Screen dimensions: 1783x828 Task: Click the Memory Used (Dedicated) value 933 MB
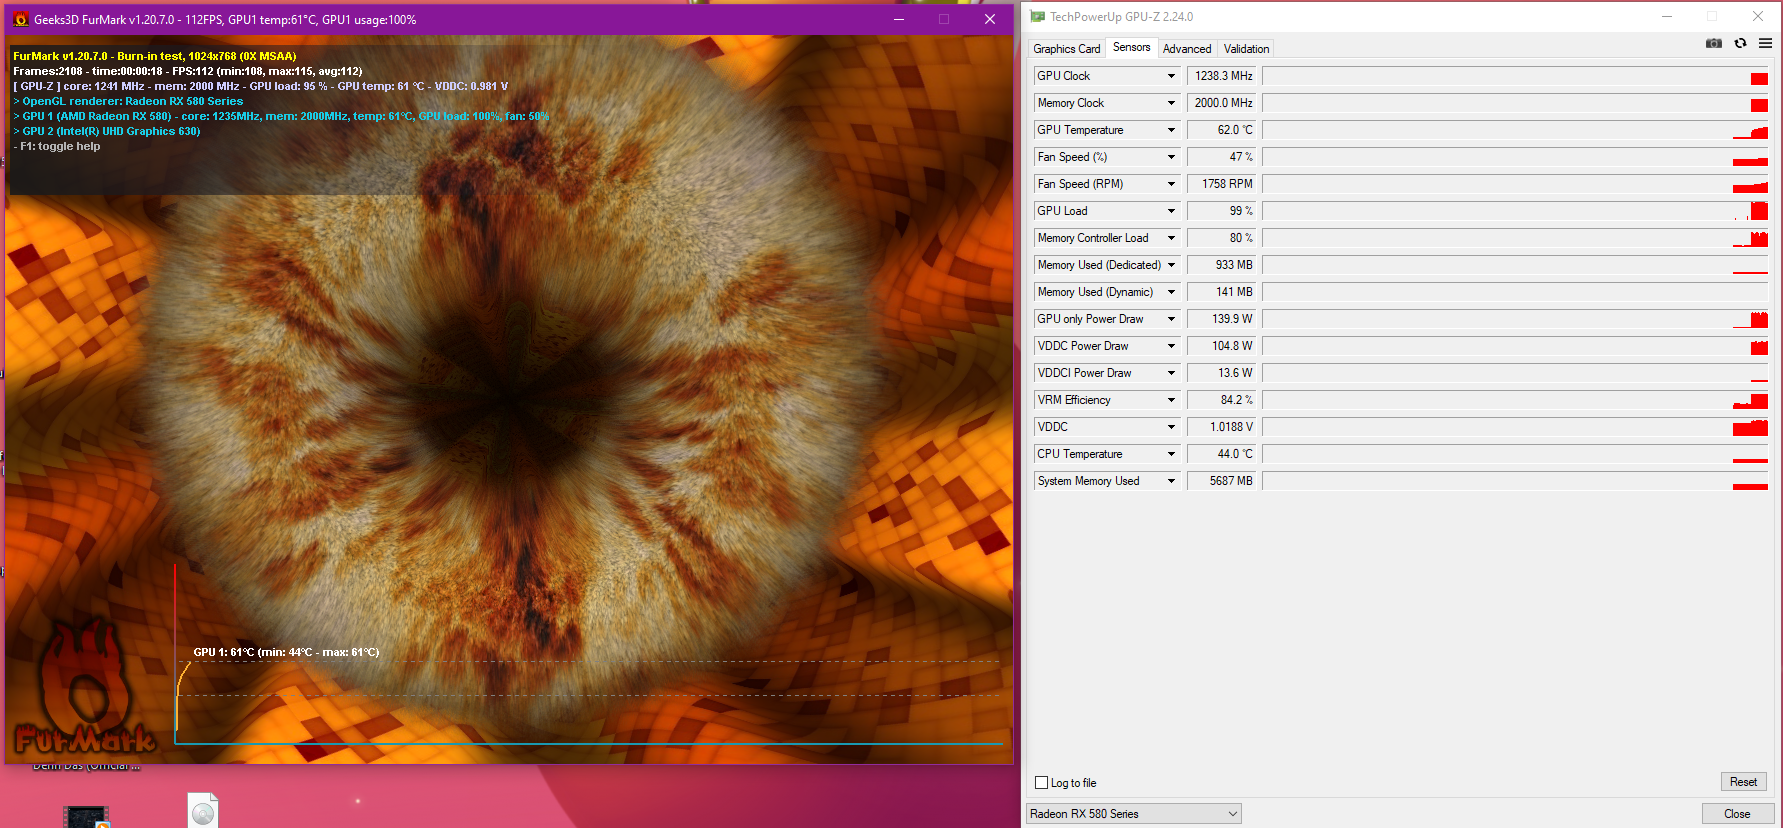[x=1223, y=265]
